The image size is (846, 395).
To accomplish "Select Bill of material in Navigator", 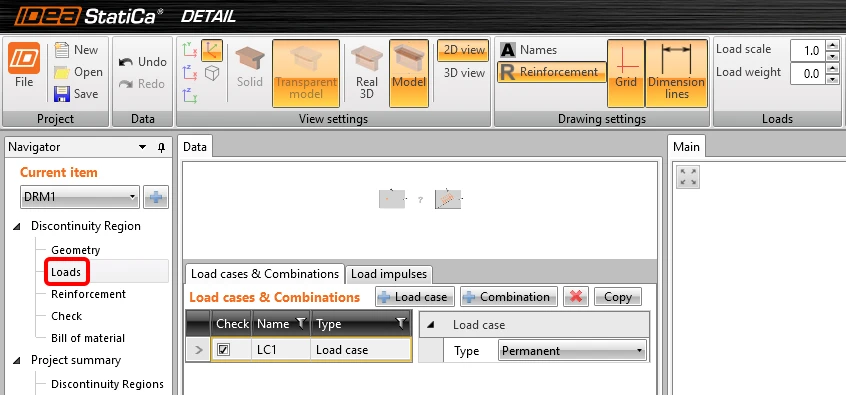I will (88, 338).
